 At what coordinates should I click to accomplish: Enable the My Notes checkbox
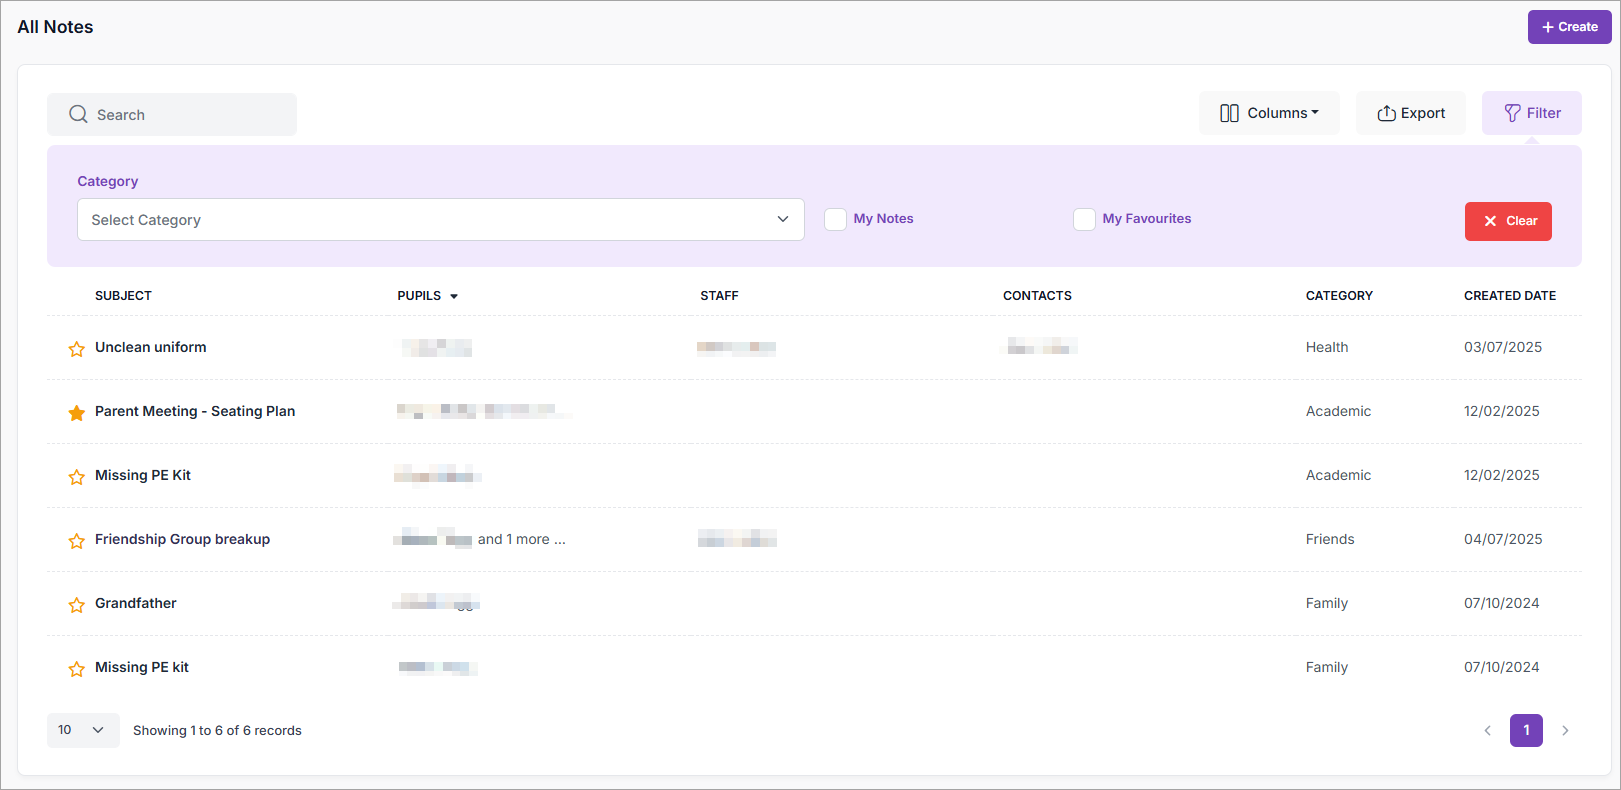click(835, 219)
